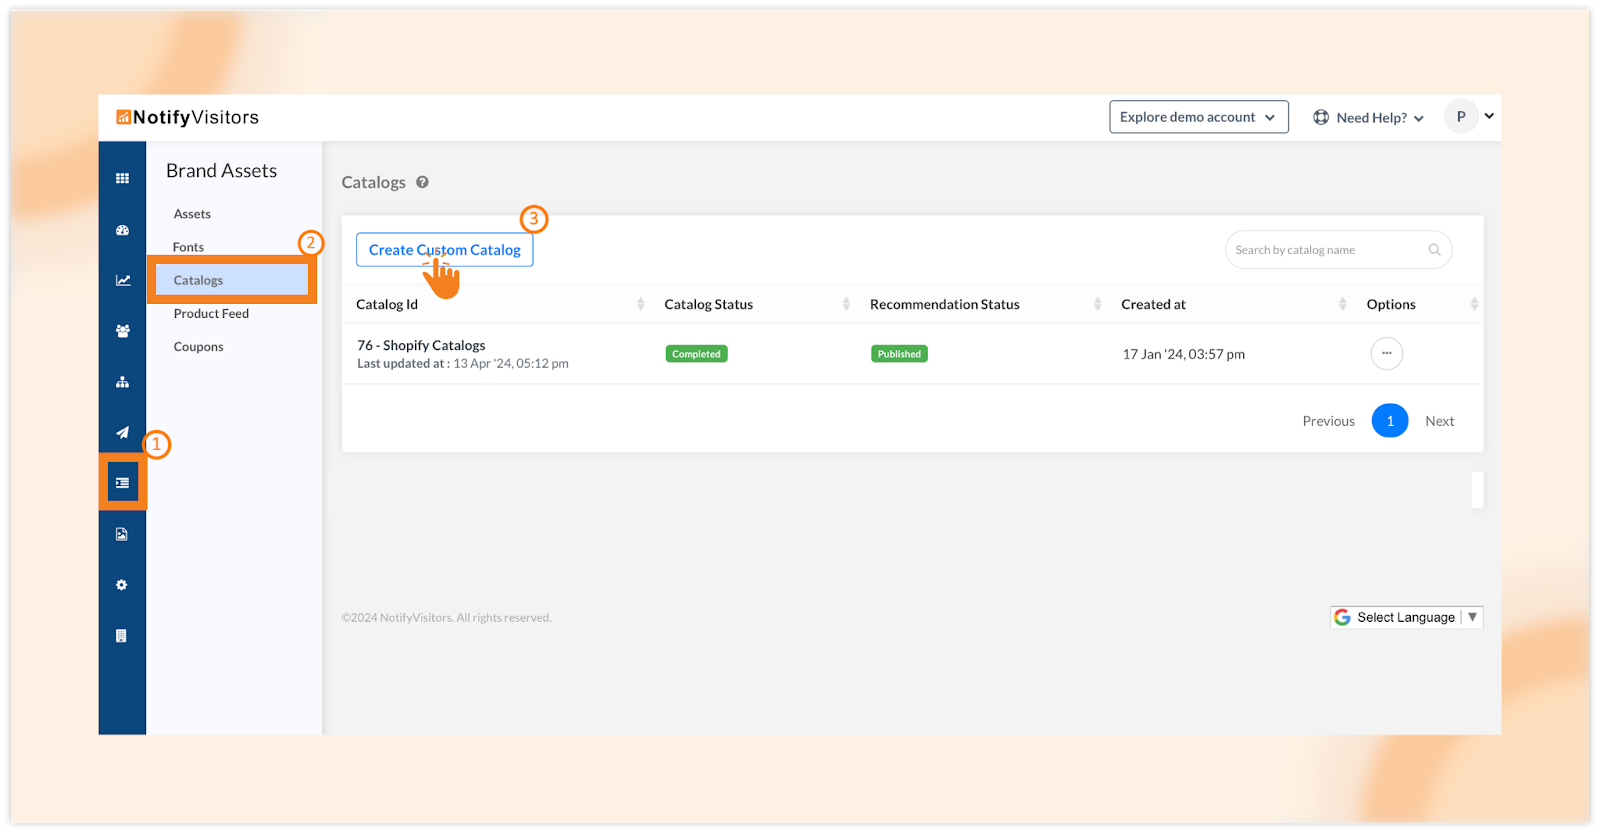Click the Completed status badge

click(697, 354)
